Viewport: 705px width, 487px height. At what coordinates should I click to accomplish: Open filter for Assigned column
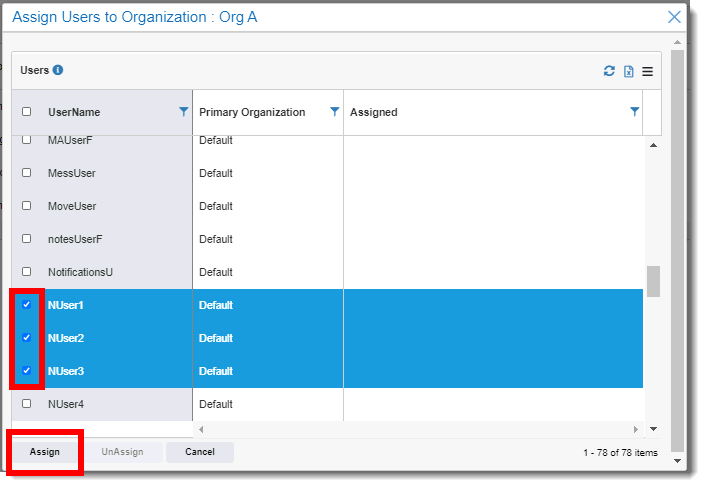click(634, 112)
